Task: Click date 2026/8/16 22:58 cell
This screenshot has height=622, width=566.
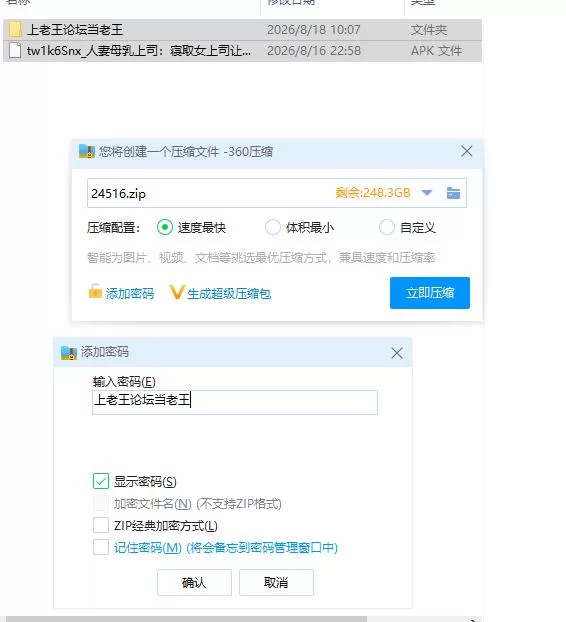Action: click(314, 51)
